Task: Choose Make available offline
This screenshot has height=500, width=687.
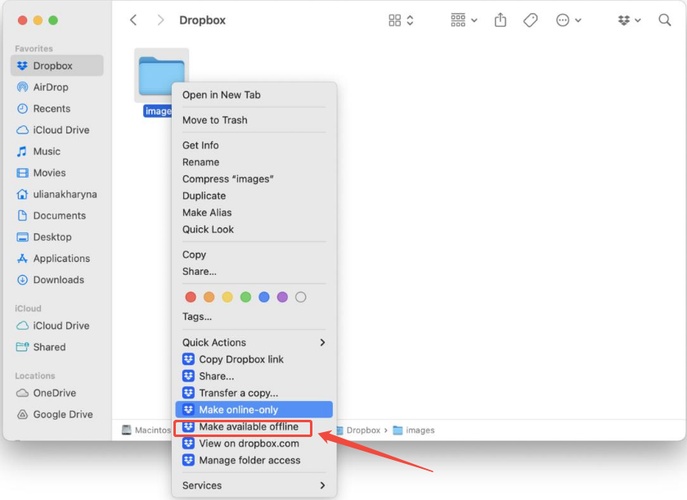Action: pyautogui.click(x=254, y=427)
